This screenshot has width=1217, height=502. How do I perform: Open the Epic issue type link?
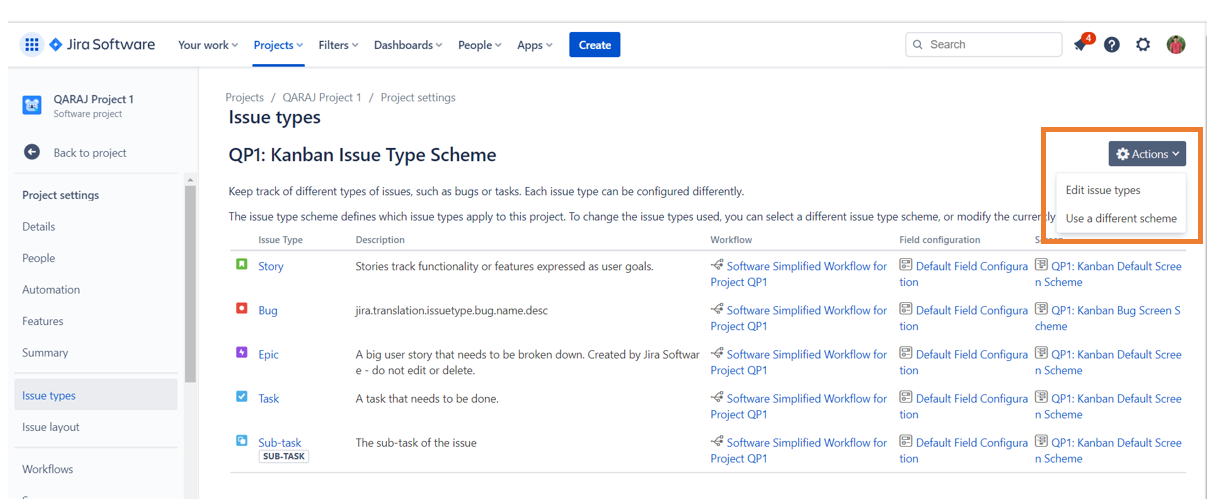[x=269, y=355]
